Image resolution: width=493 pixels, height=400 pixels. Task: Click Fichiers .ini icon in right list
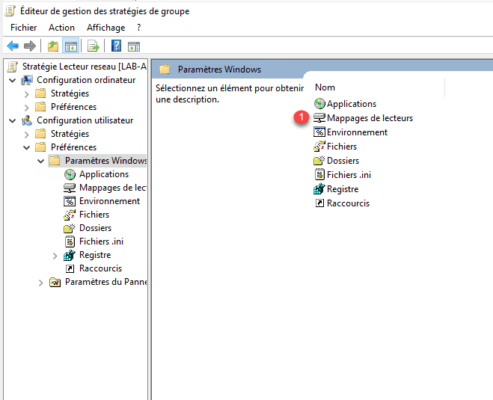(320, 175)
